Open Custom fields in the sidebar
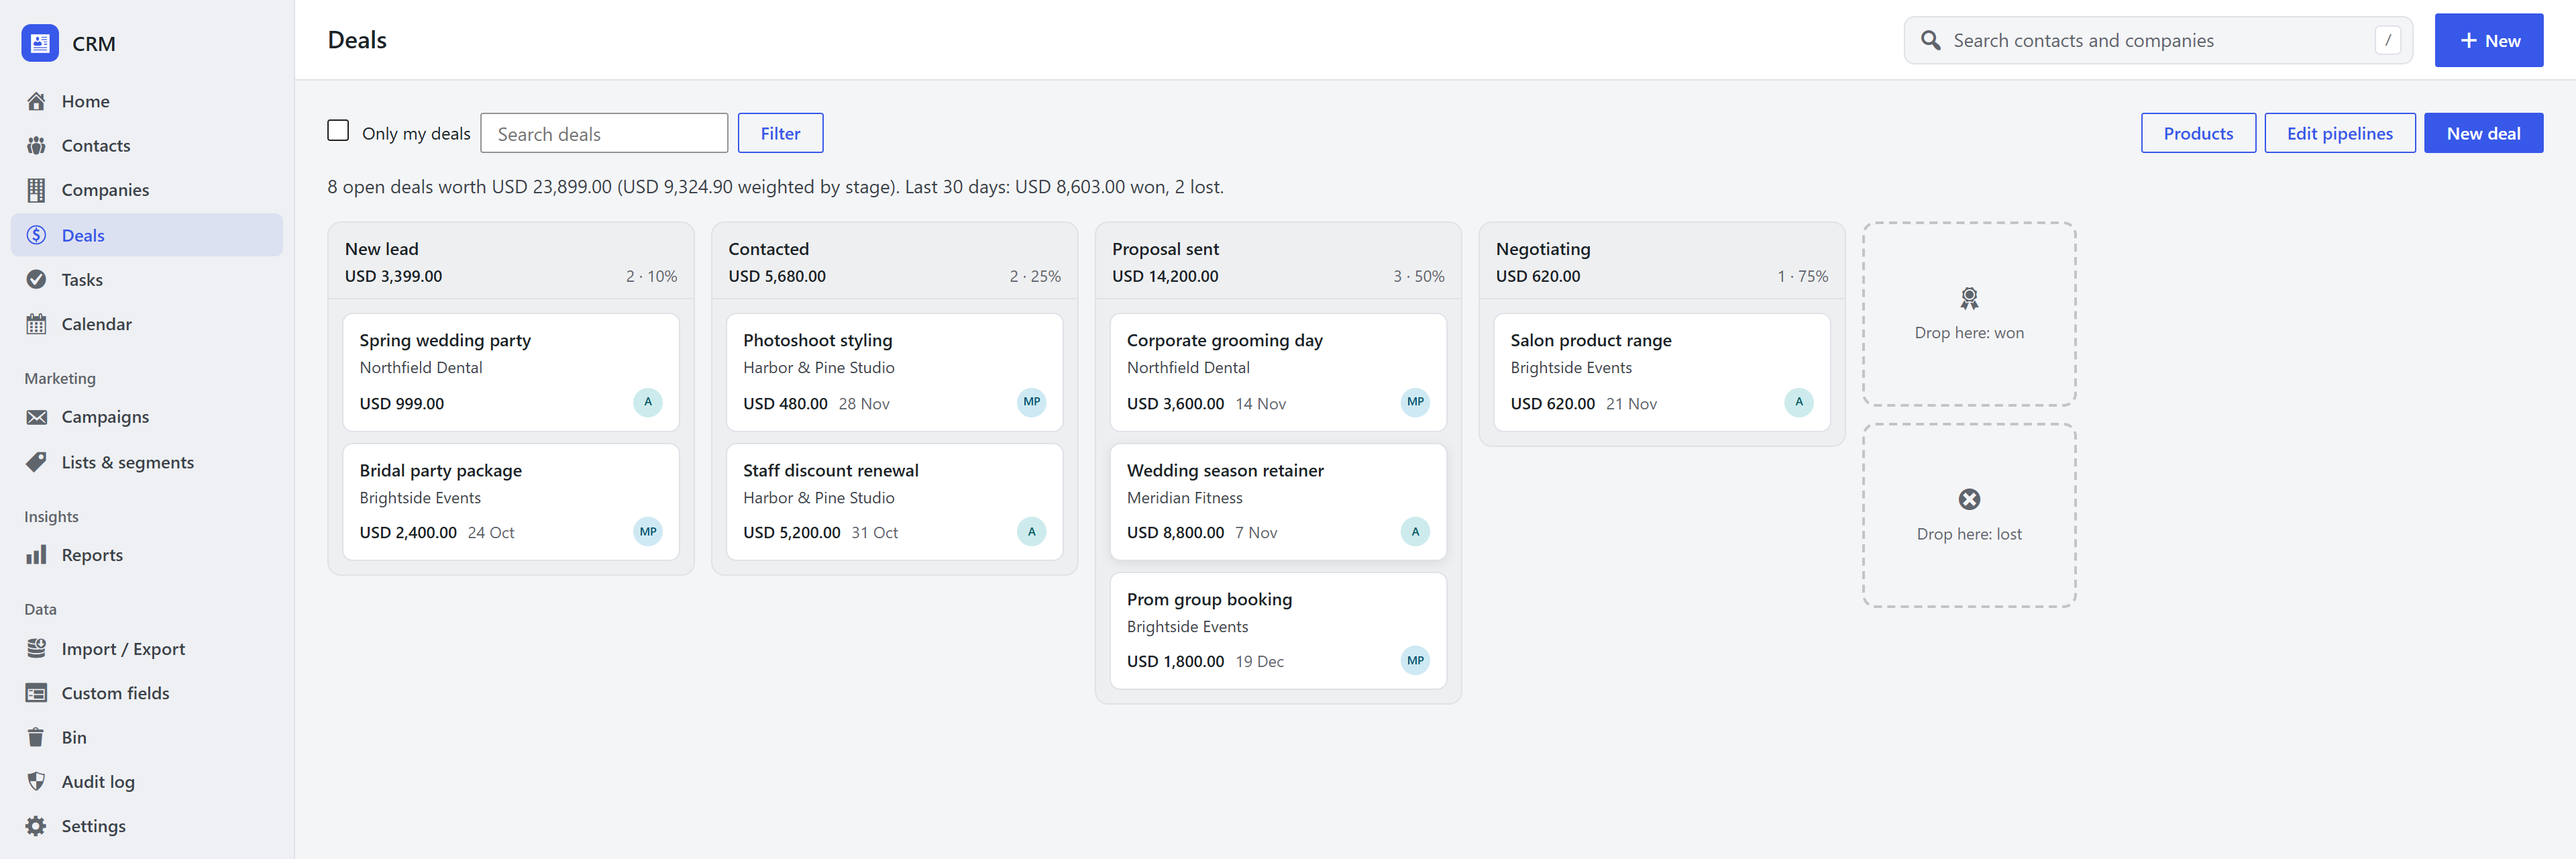The image size is (2576, 859). 147,693
